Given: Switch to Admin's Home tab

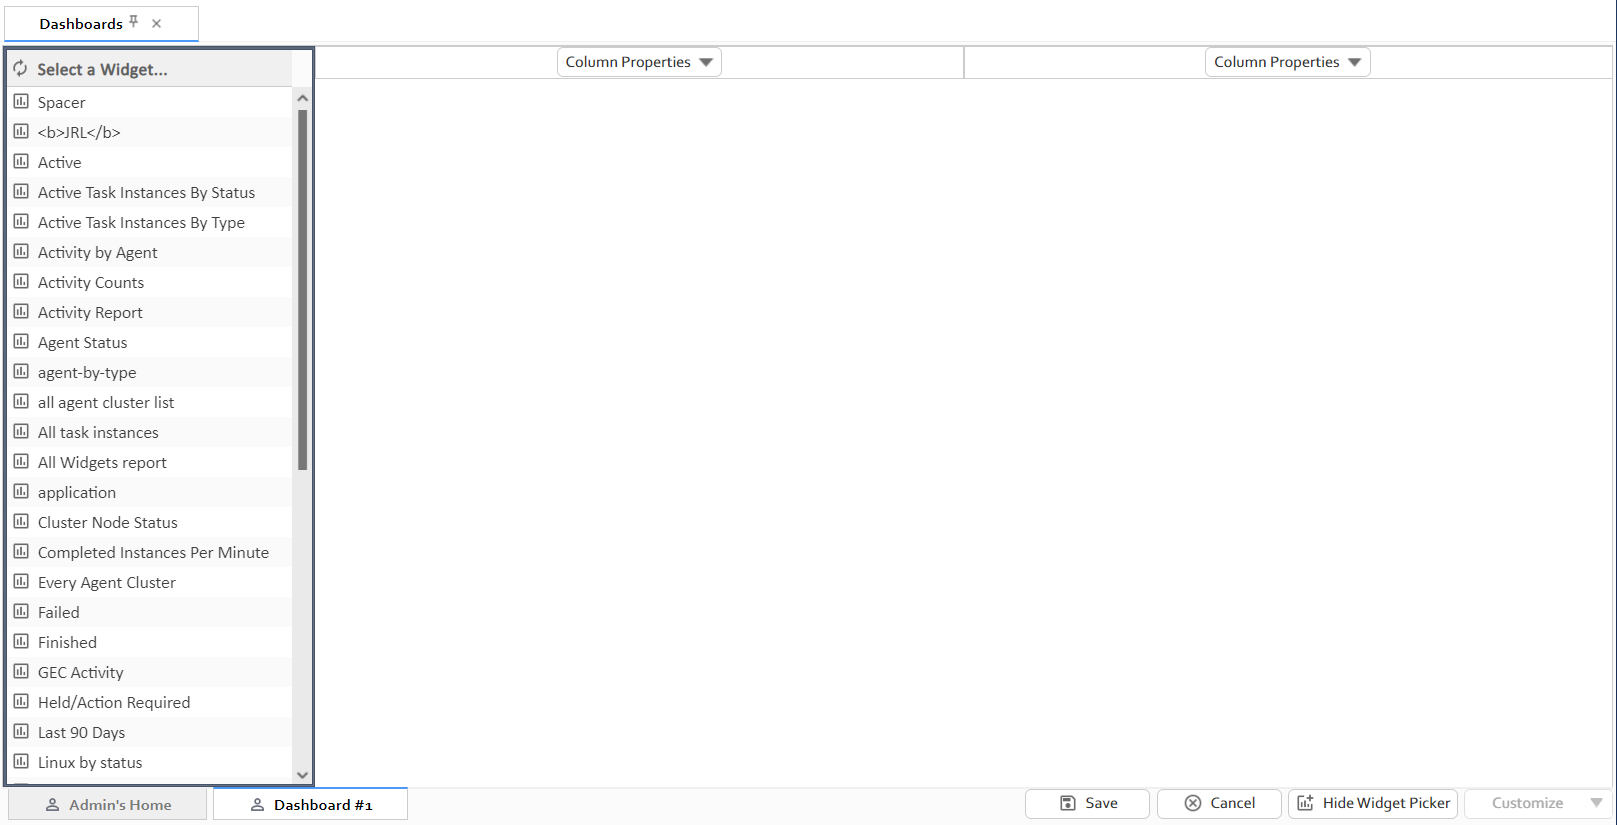Looking at the screenshot, I should 108,805.
